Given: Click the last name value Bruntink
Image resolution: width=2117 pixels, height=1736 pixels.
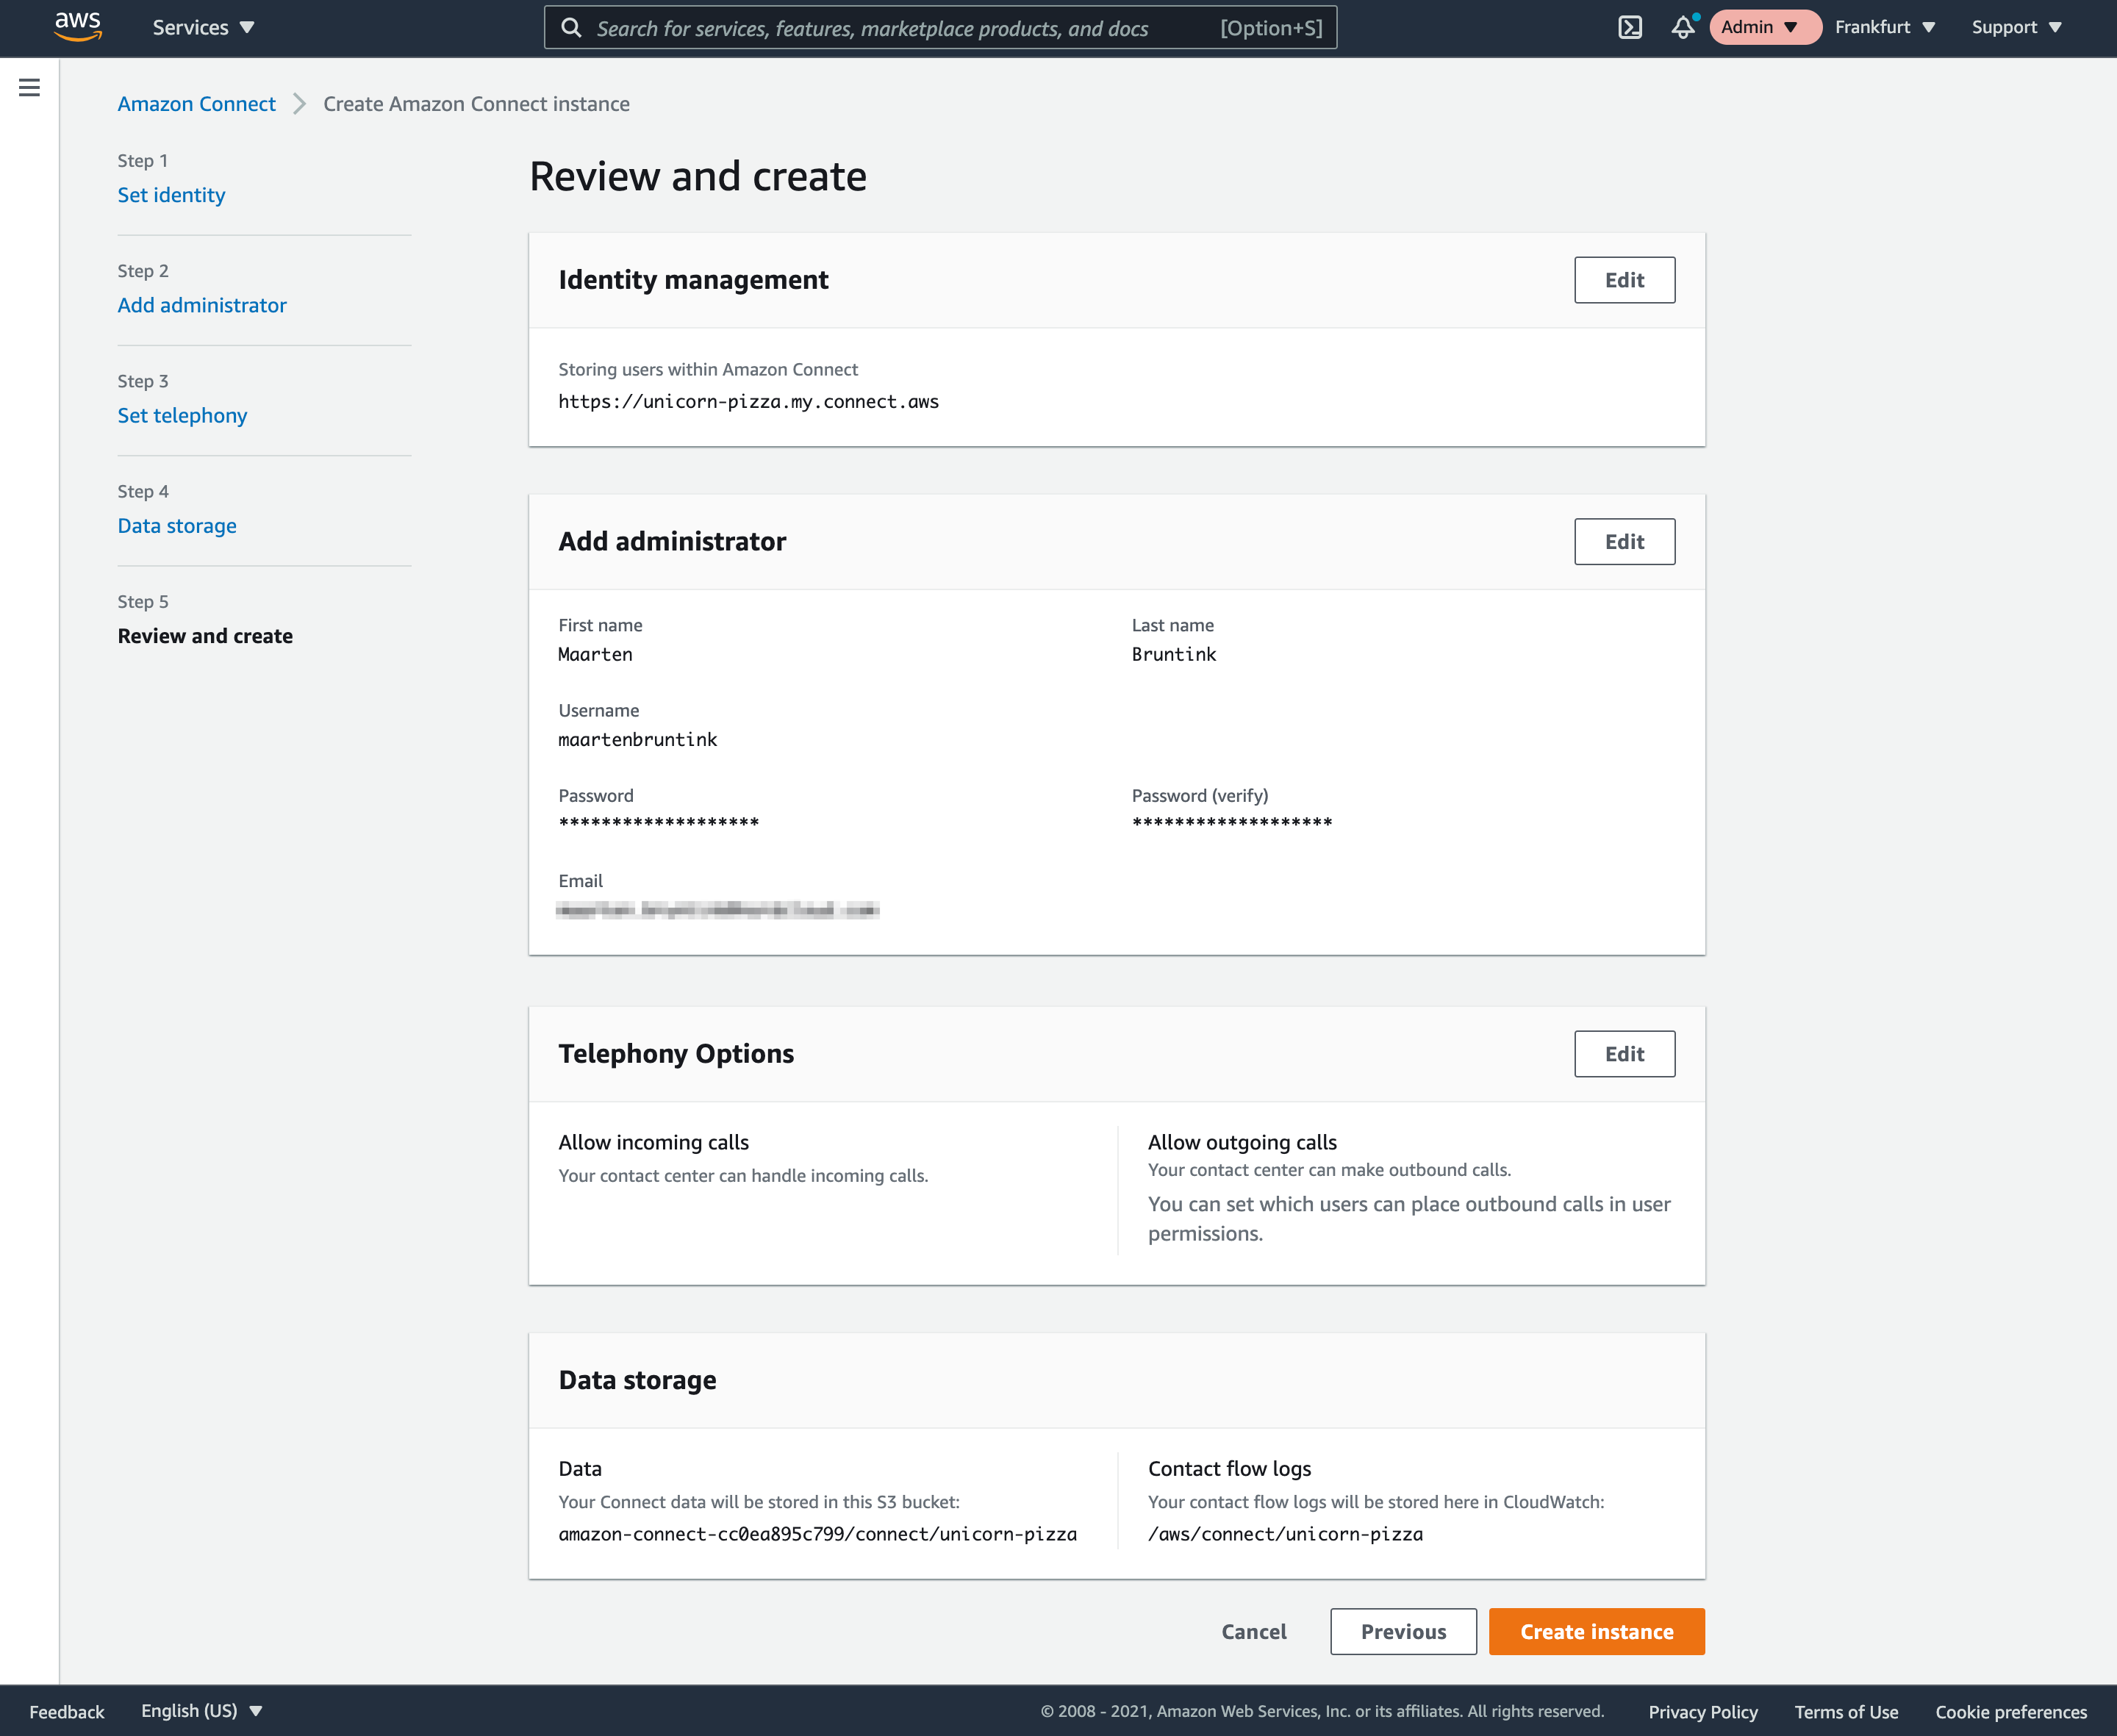Looking at the screenshot, I should click(x=1174, y=655).
